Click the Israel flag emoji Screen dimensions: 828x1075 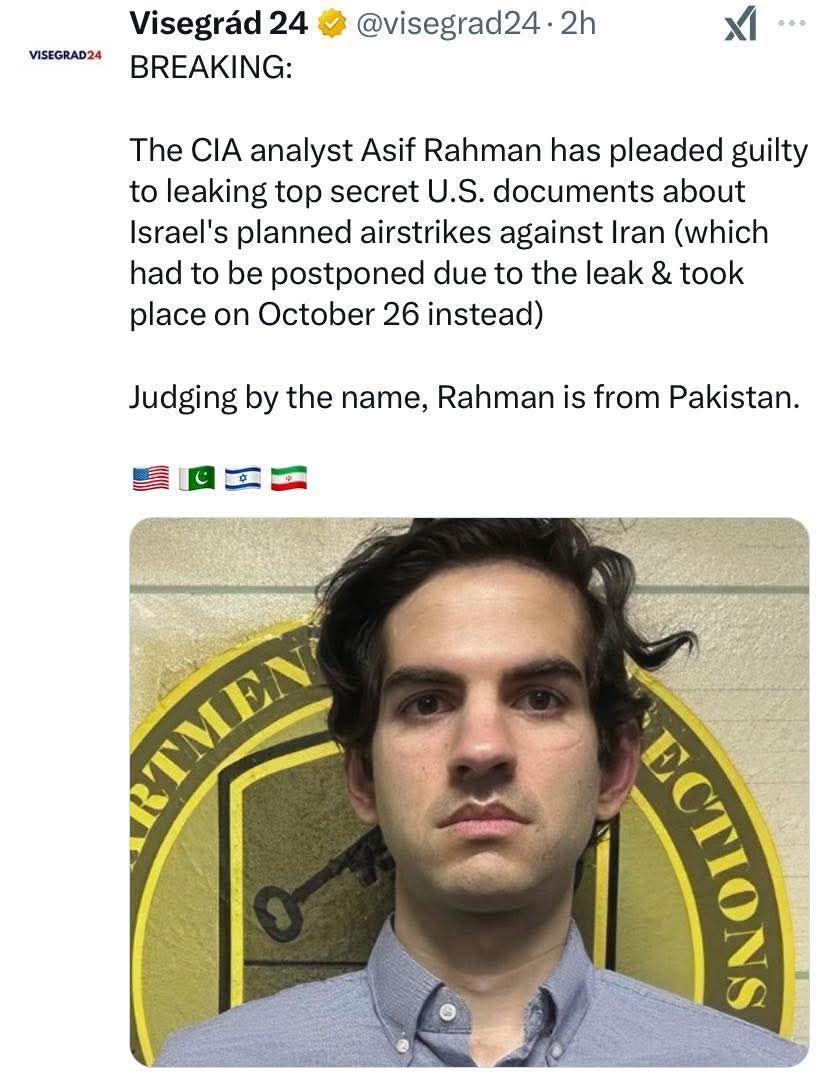pos(243,478)
